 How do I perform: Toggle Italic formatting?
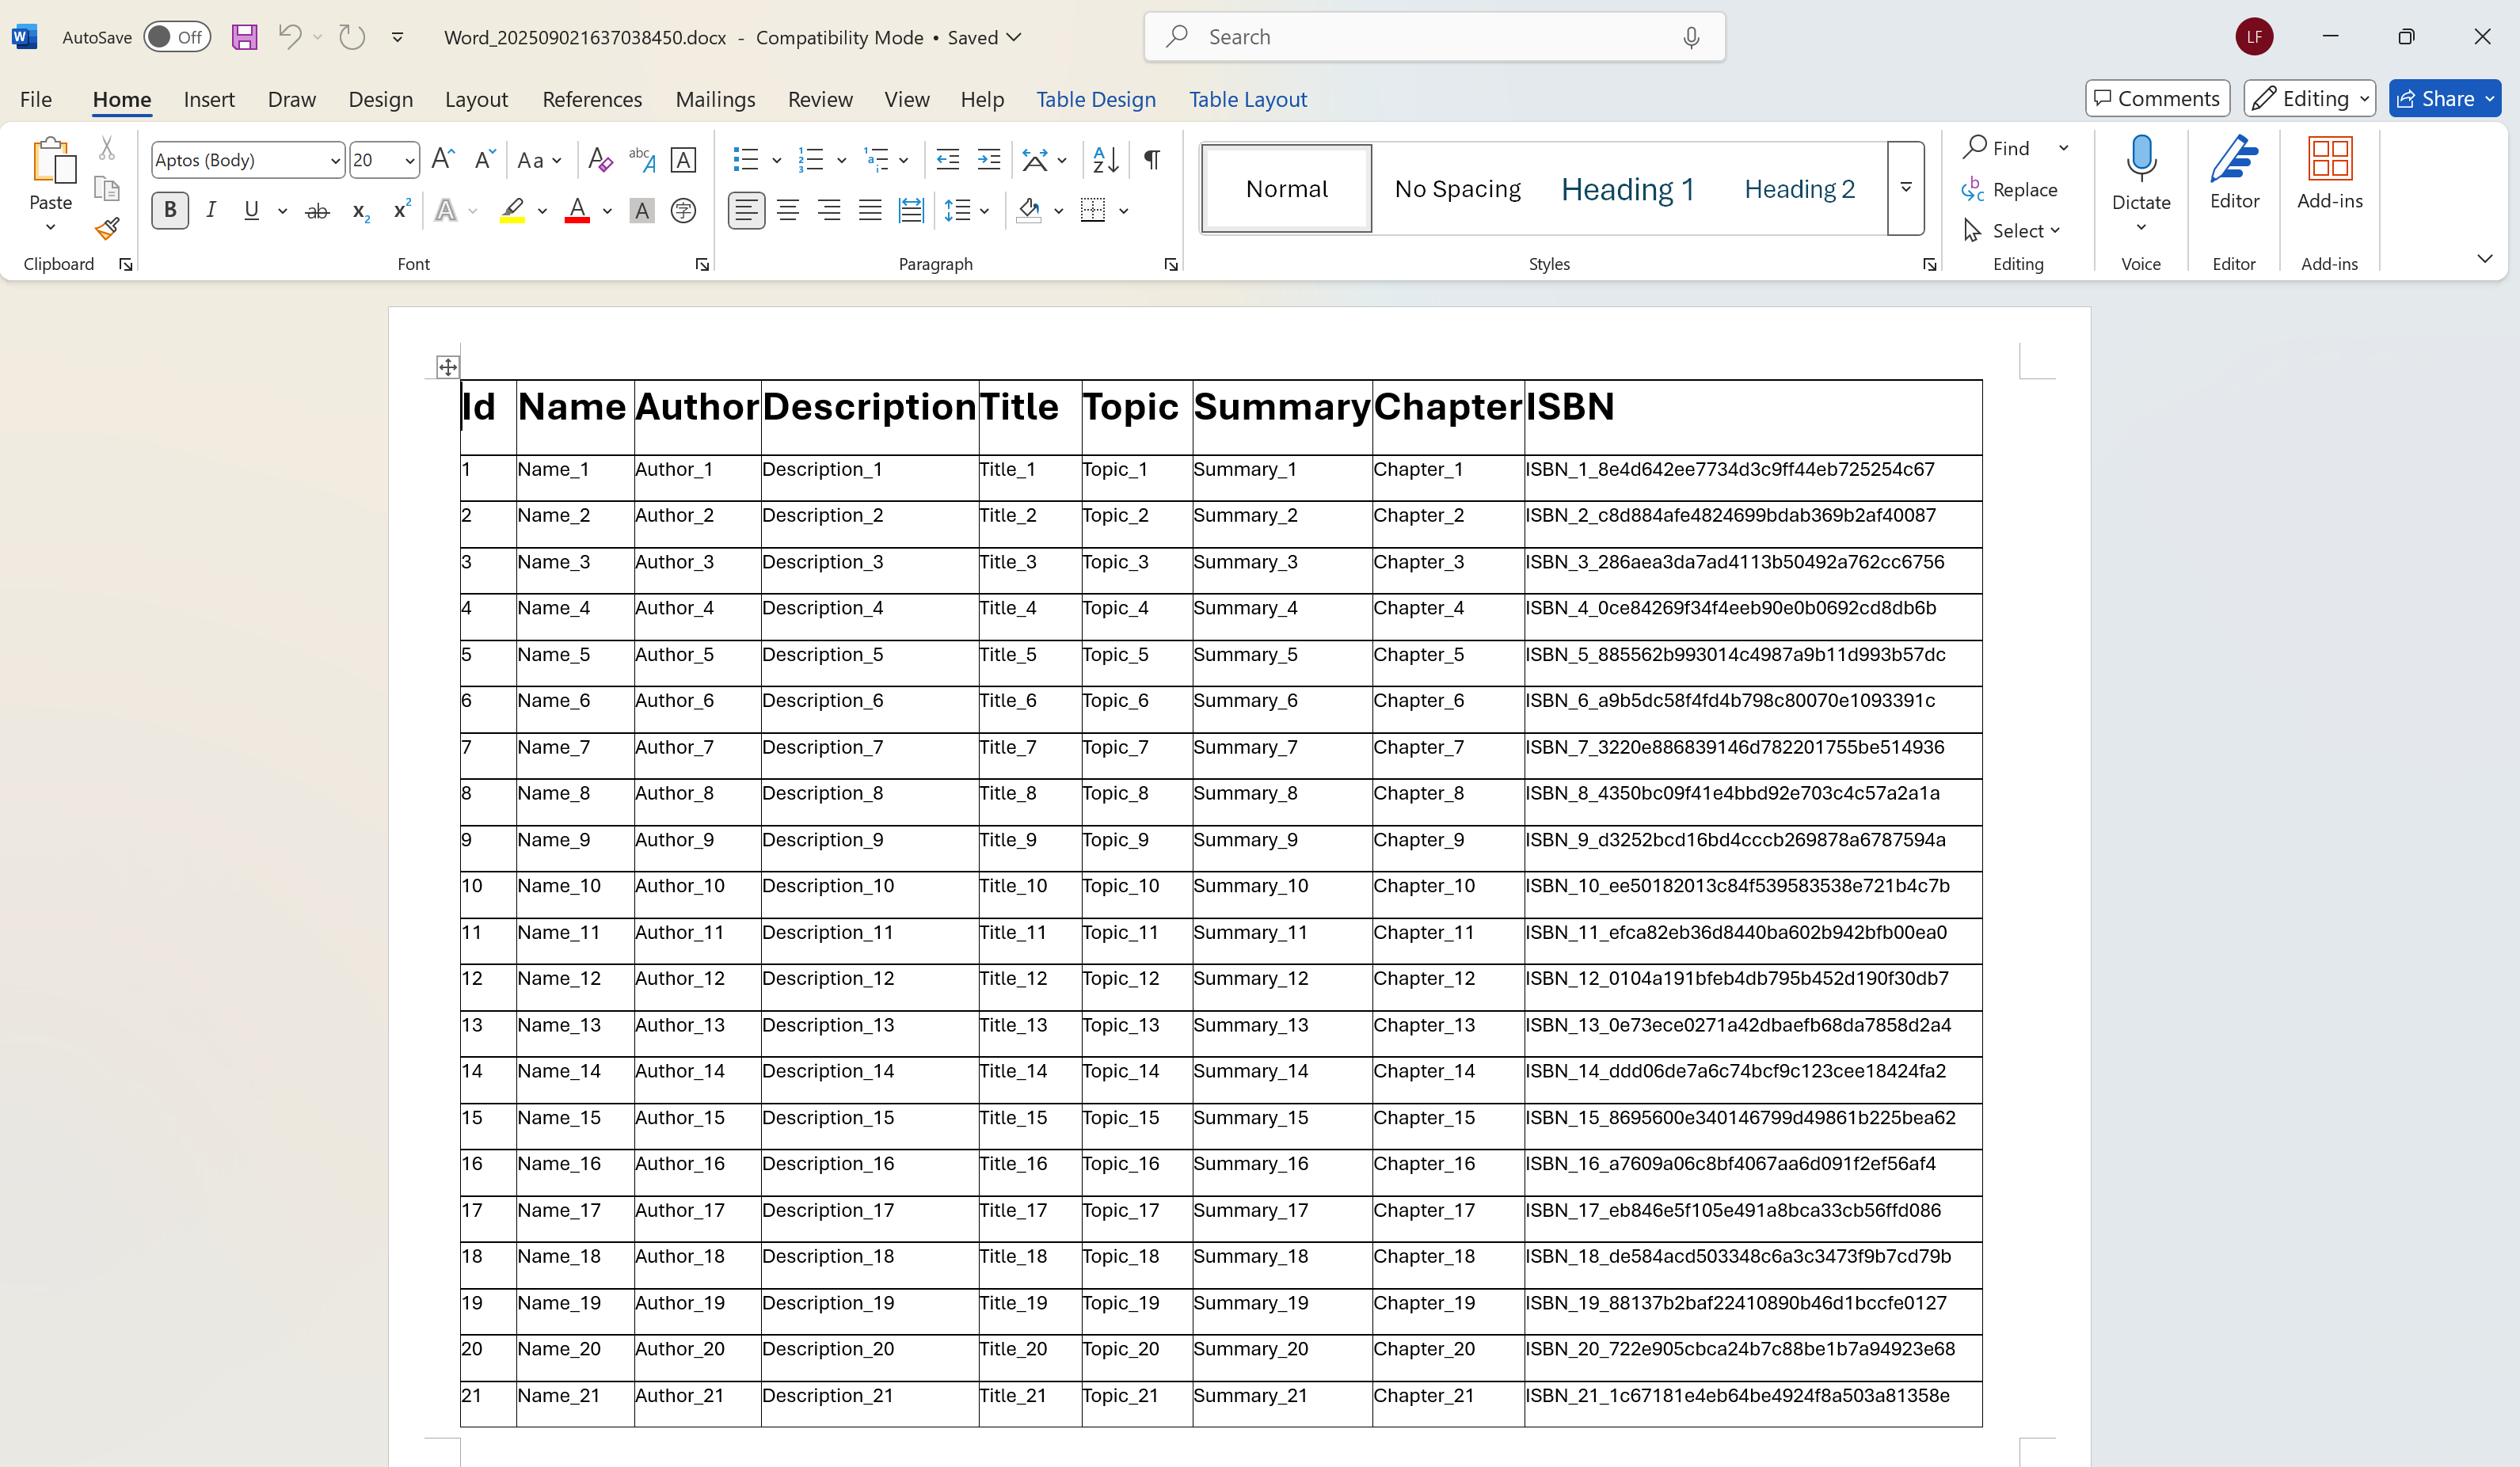pos(211,211)
